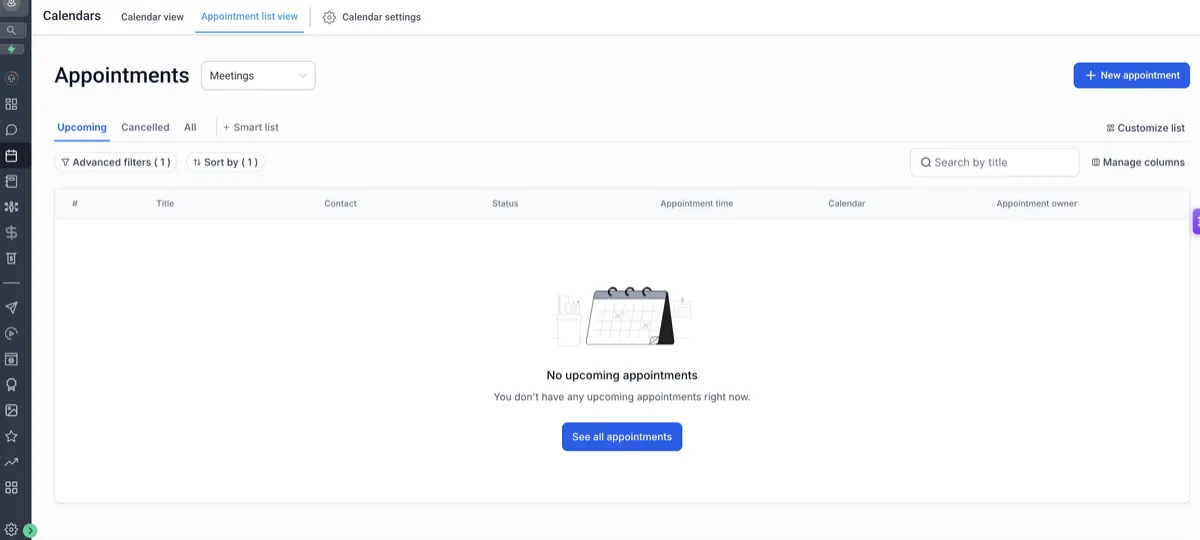Select the Calendars icon in sidebar
The image size is (1200, 540).
pos(12,156)
